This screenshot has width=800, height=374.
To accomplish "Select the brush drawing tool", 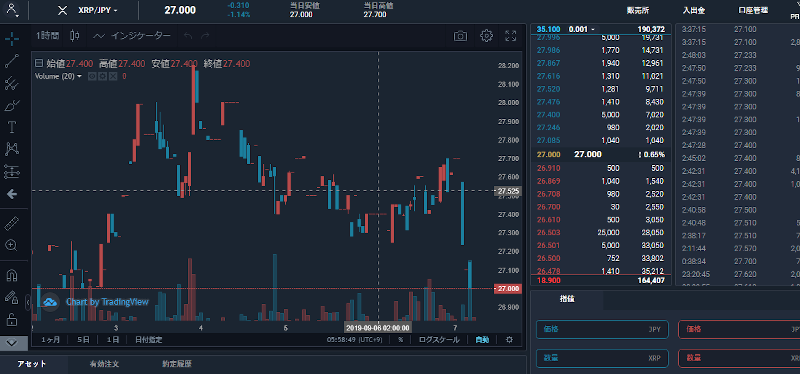I will point(12,106).
